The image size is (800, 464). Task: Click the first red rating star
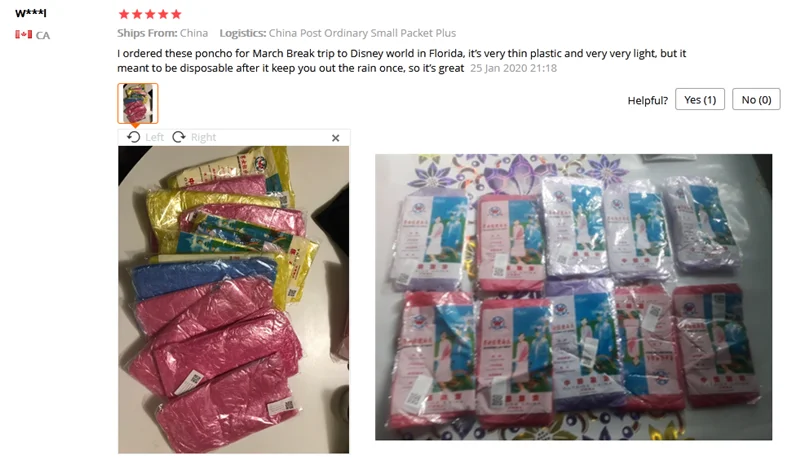coord(124,14)
